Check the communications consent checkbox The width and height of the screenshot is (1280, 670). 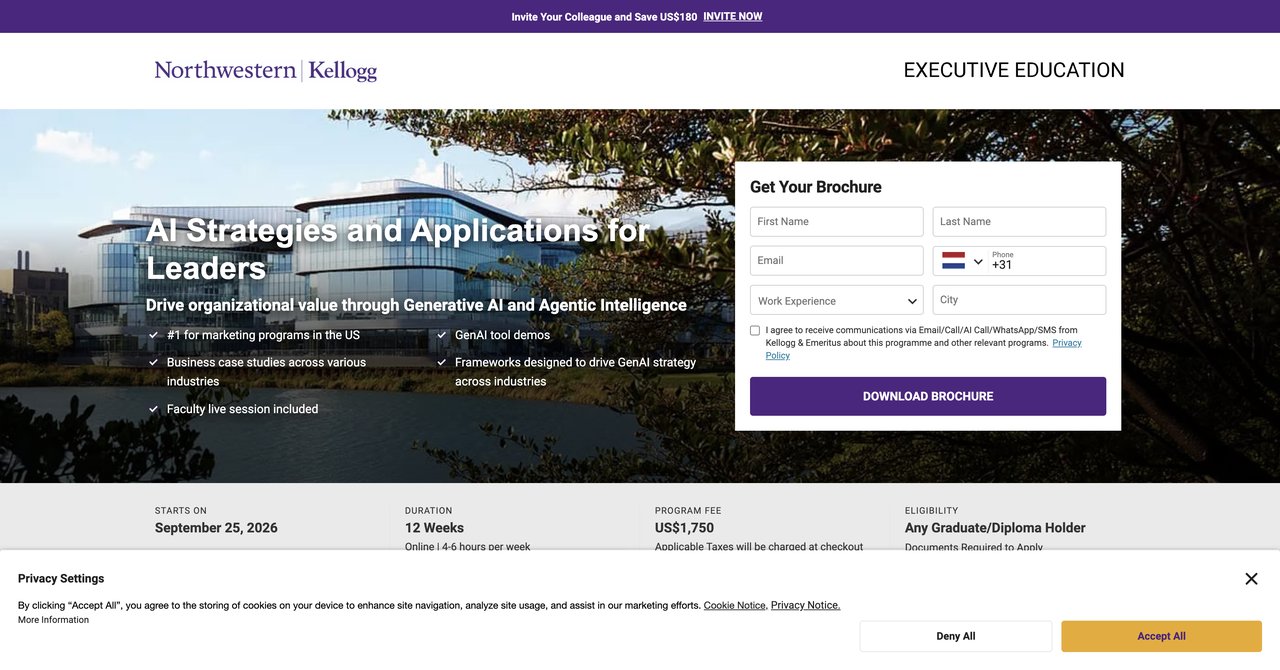point(755,330)
